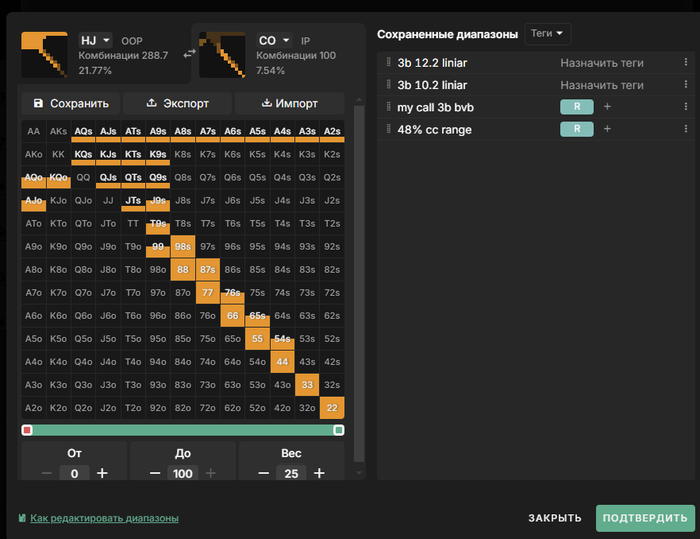Toggle AJo cell in range grid
This screenshot has height=539, width=700.
click(33, 201)
